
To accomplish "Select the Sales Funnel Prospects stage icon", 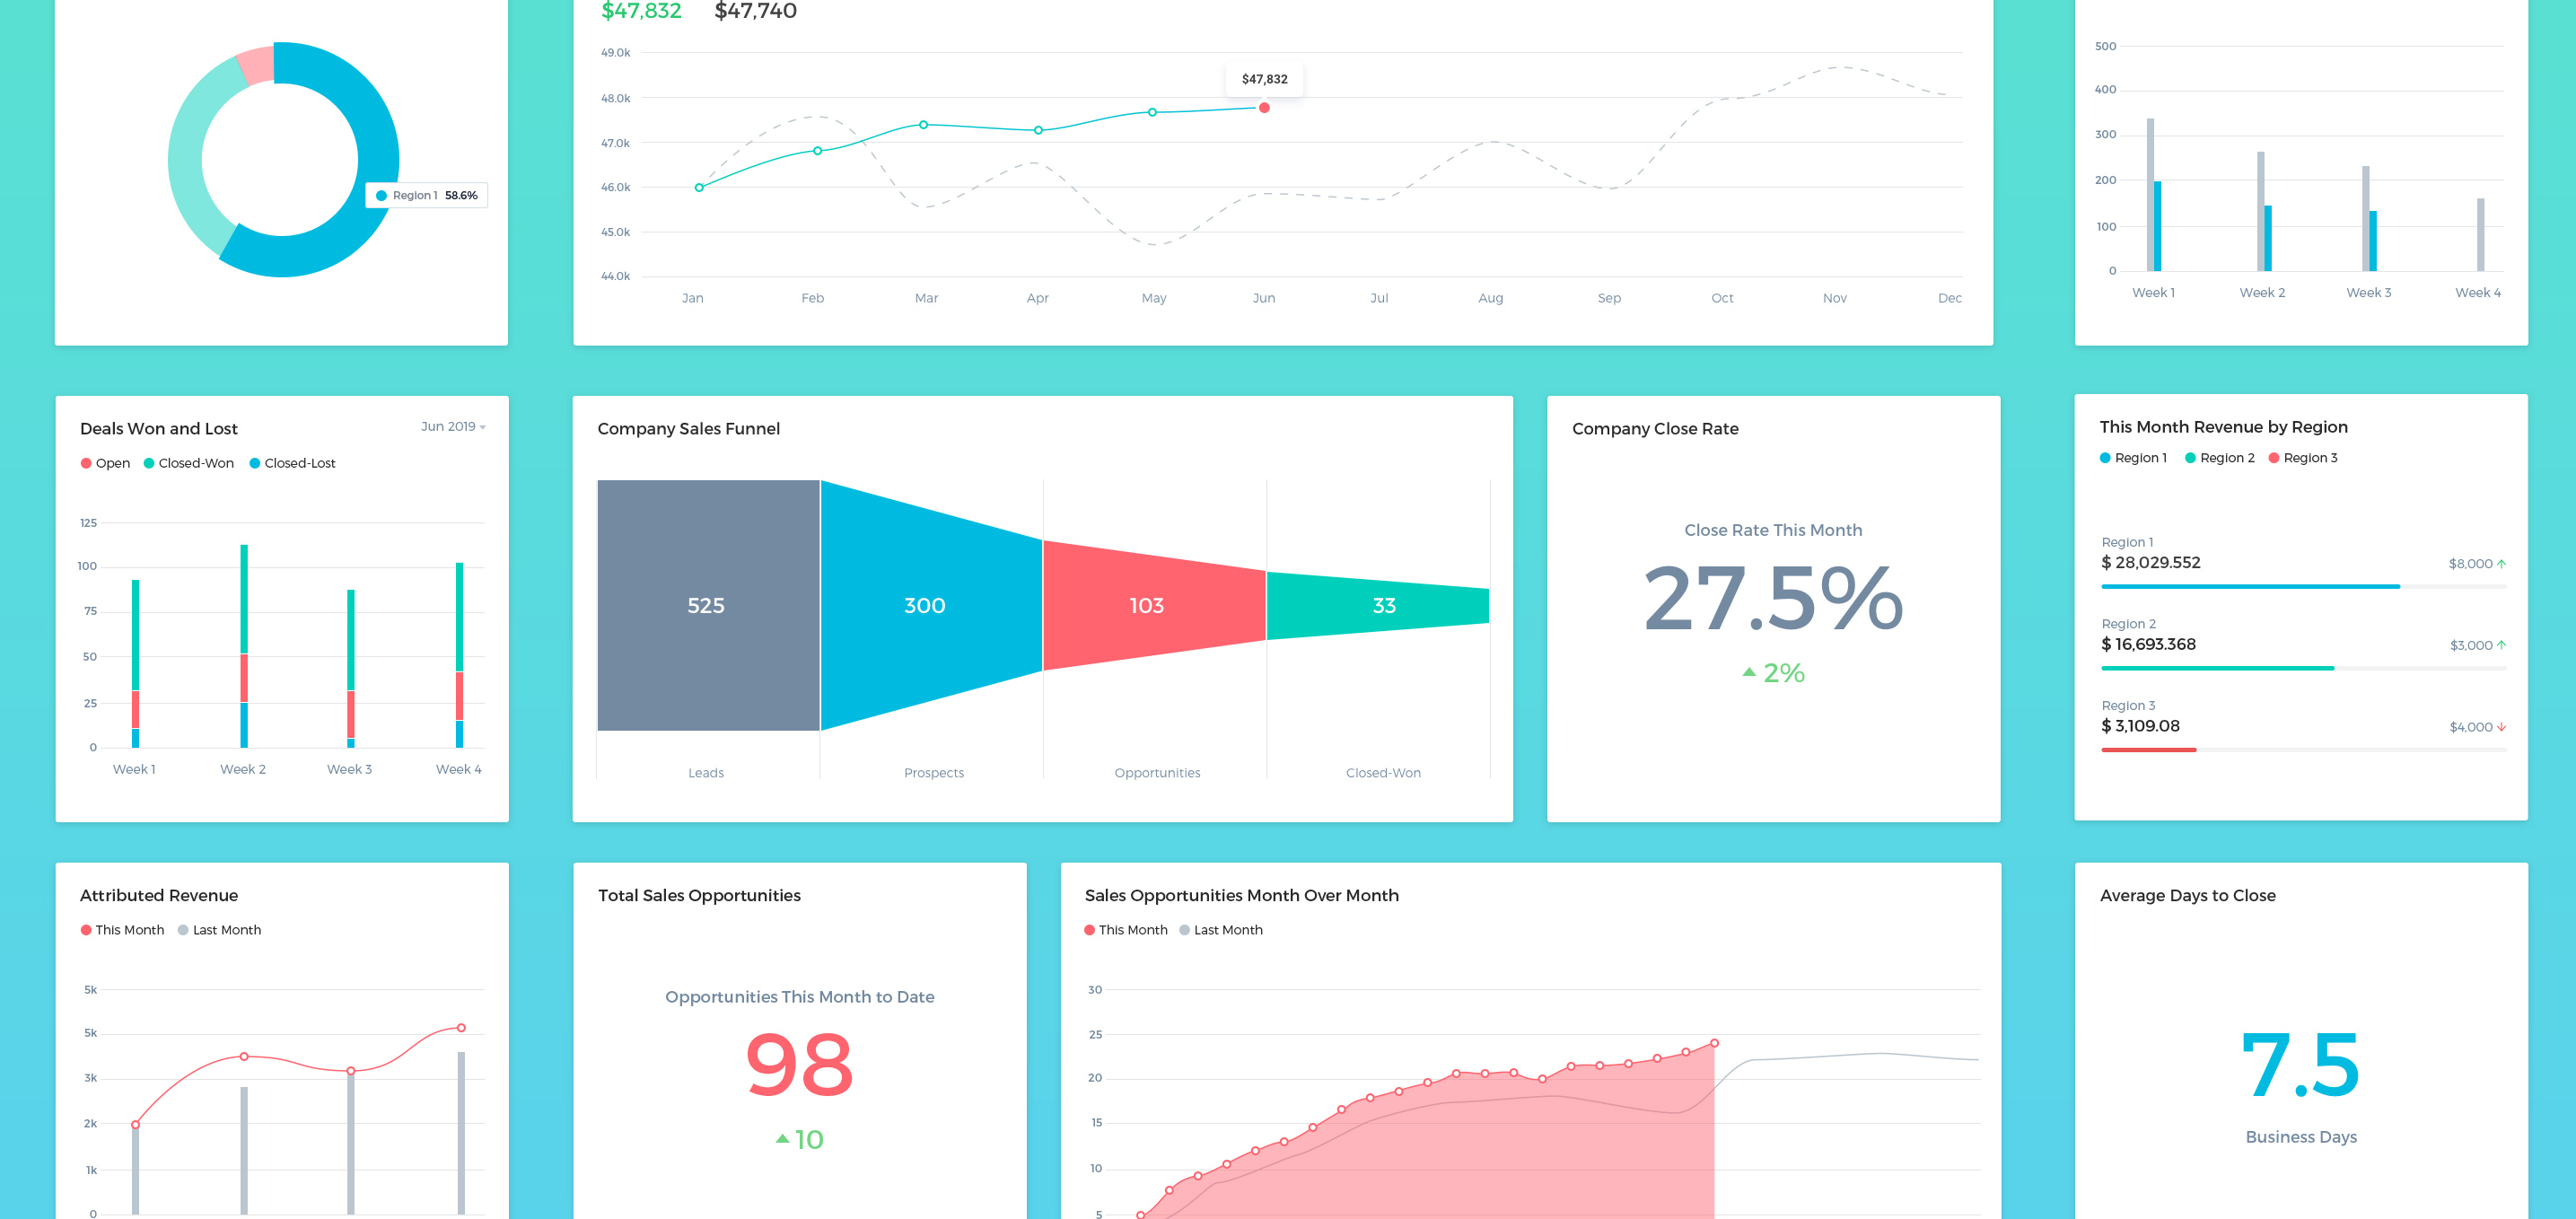I will [x=924, y=606].
